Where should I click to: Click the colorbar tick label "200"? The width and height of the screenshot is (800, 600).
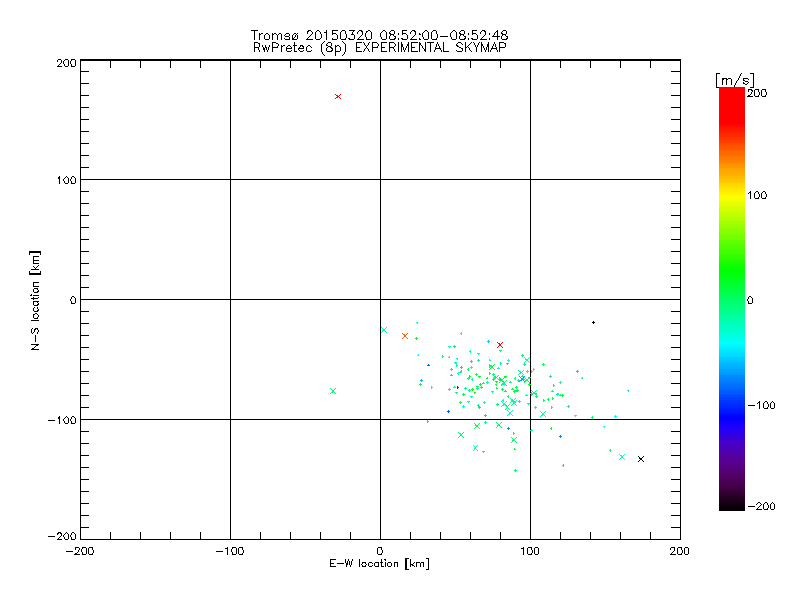pyautogui.click(x=757, y=93)
